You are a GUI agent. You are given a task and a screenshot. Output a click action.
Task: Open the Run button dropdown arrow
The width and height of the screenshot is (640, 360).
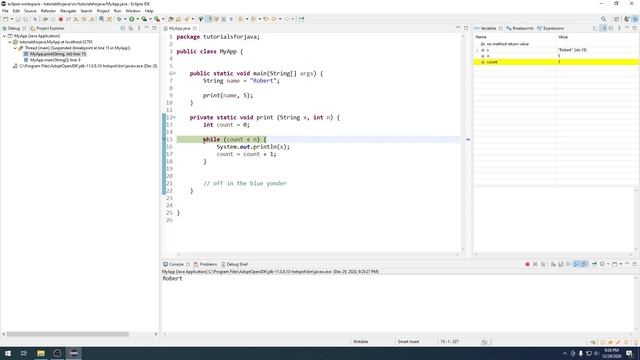138,19
